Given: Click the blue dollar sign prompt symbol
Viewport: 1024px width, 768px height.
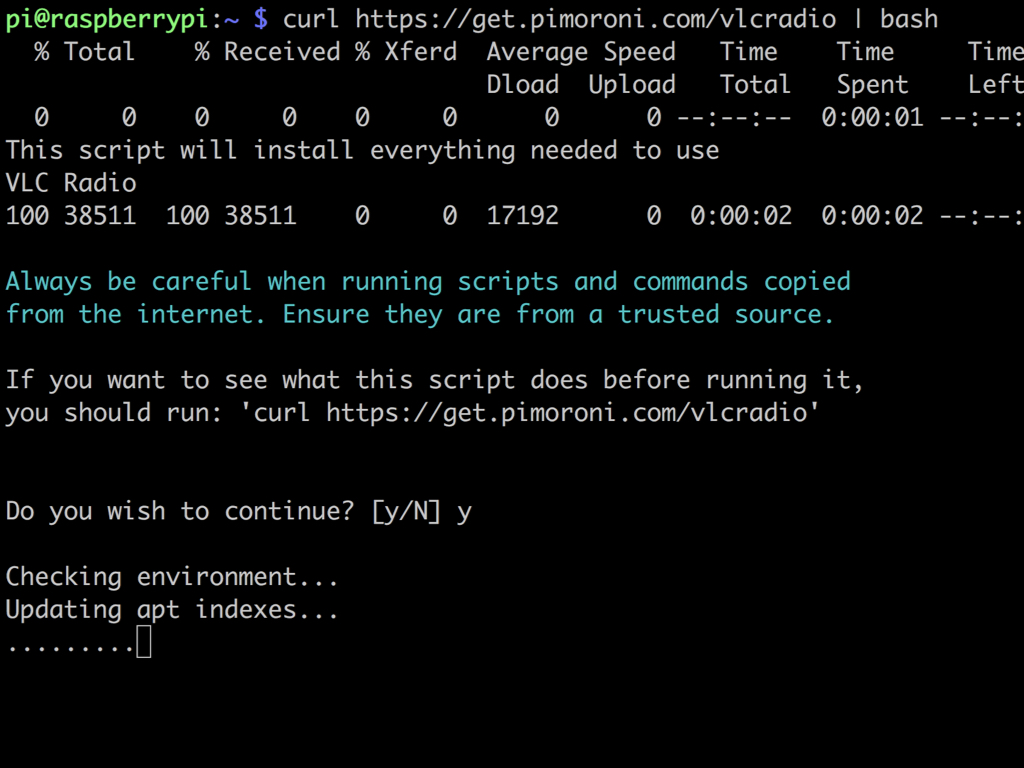Looking at the screenshot, I should (261, 19).
